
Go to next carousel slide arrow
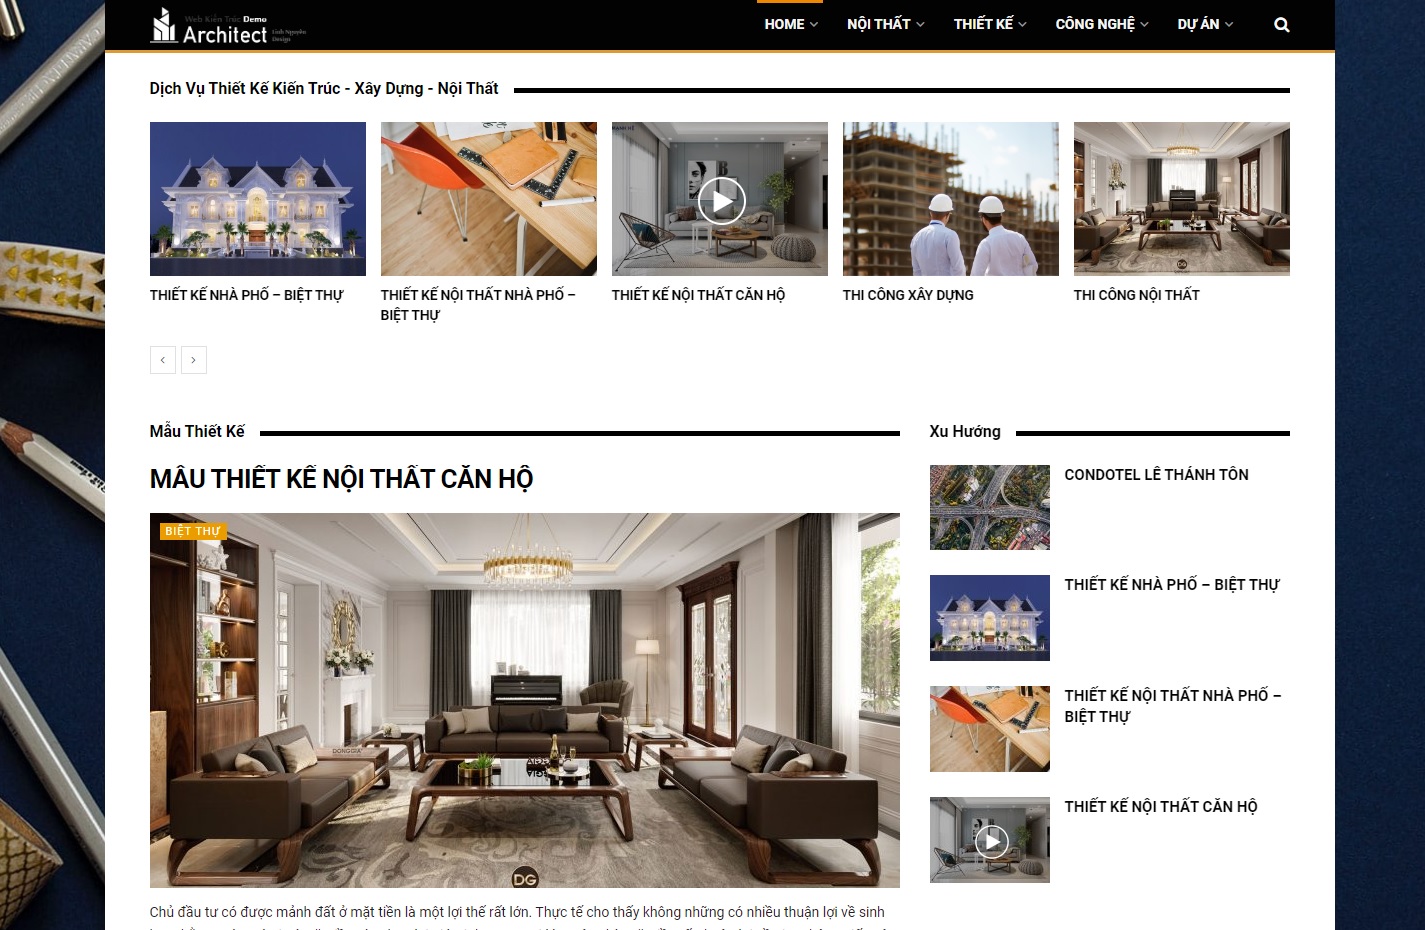(x=194, y=360)
